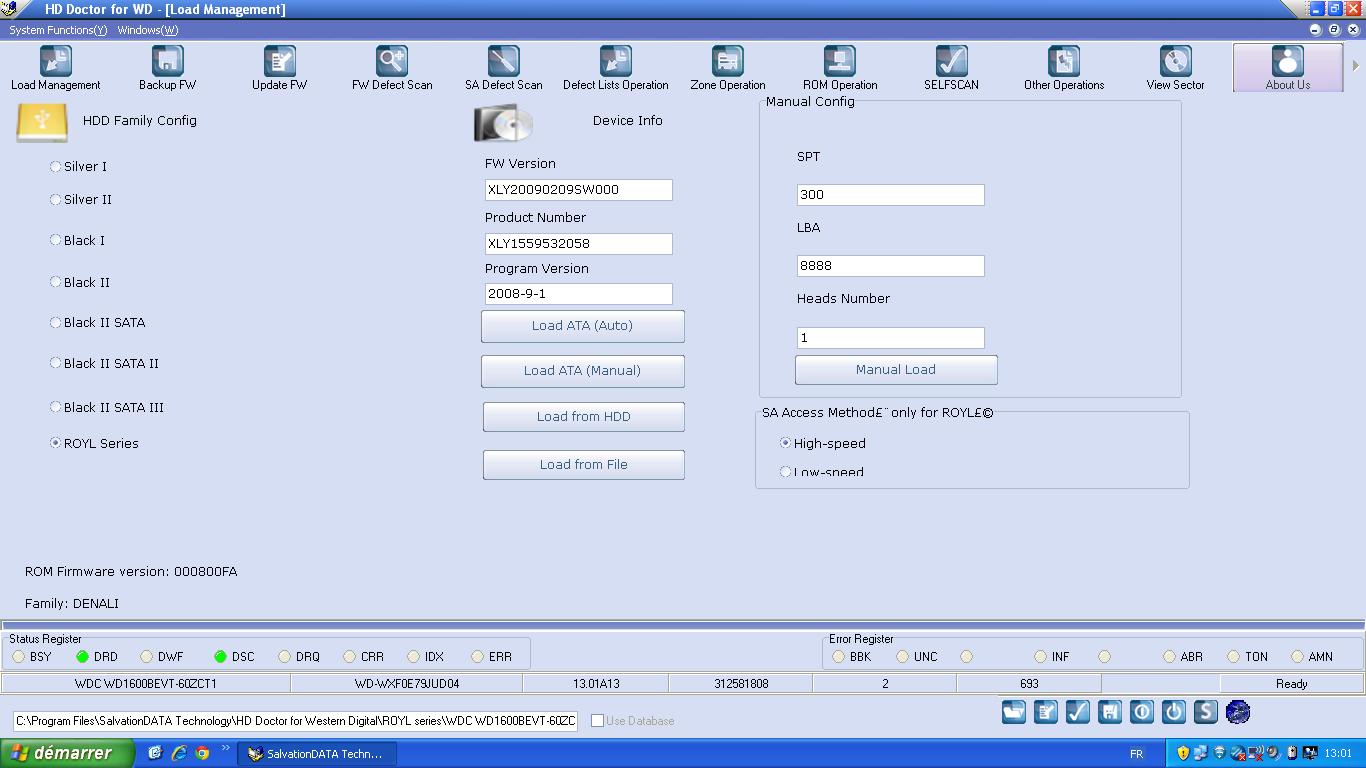Viewport: 1366px width, 768px height.
Task: Click the blue globe icon in bottom toolbar
Action: coord(1238,712)
